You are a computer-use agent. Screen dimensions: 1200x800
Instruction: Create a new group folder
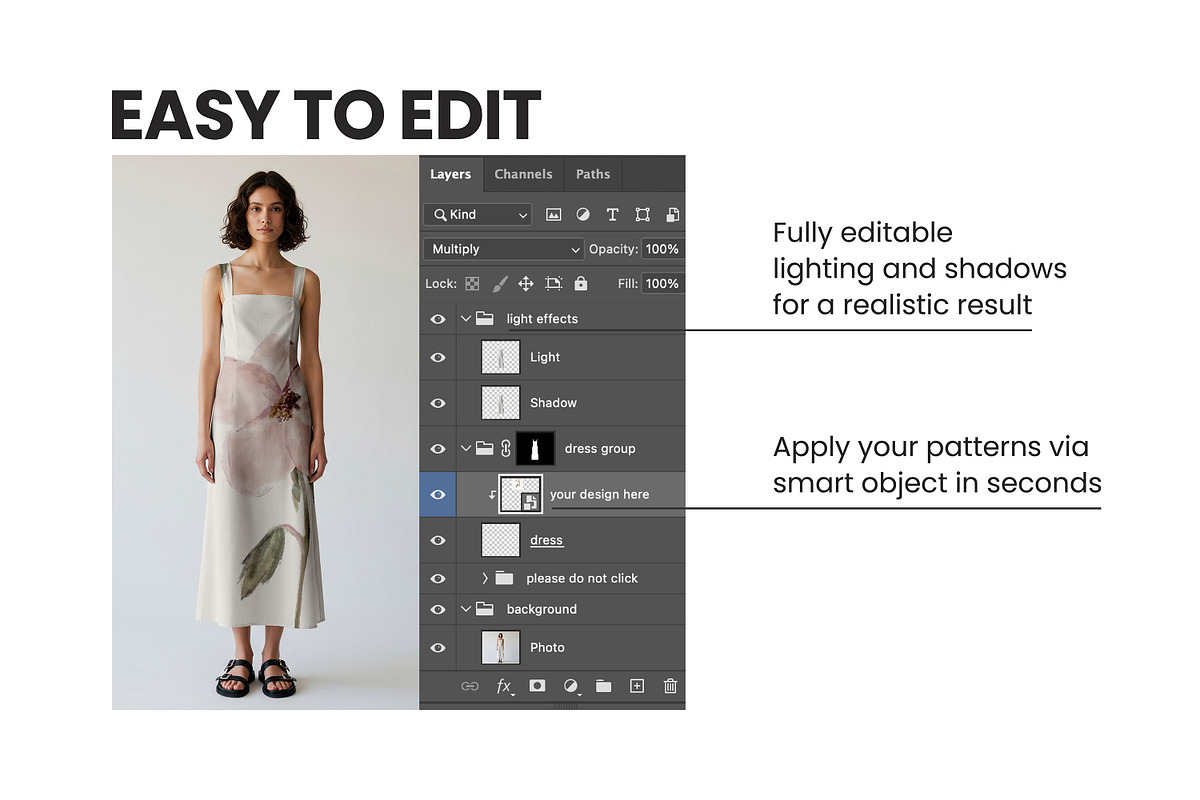[x=604, y=686]
